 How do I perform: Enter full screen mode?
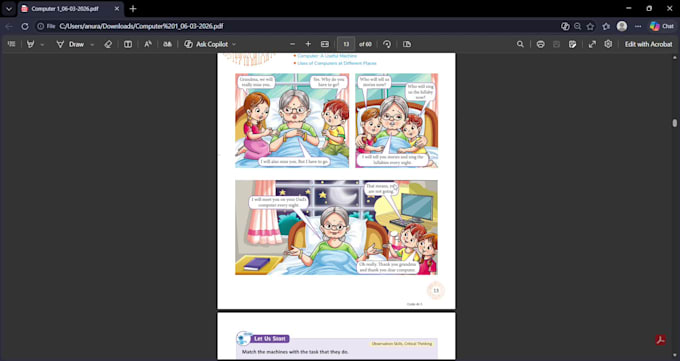[x=592, y=44]
